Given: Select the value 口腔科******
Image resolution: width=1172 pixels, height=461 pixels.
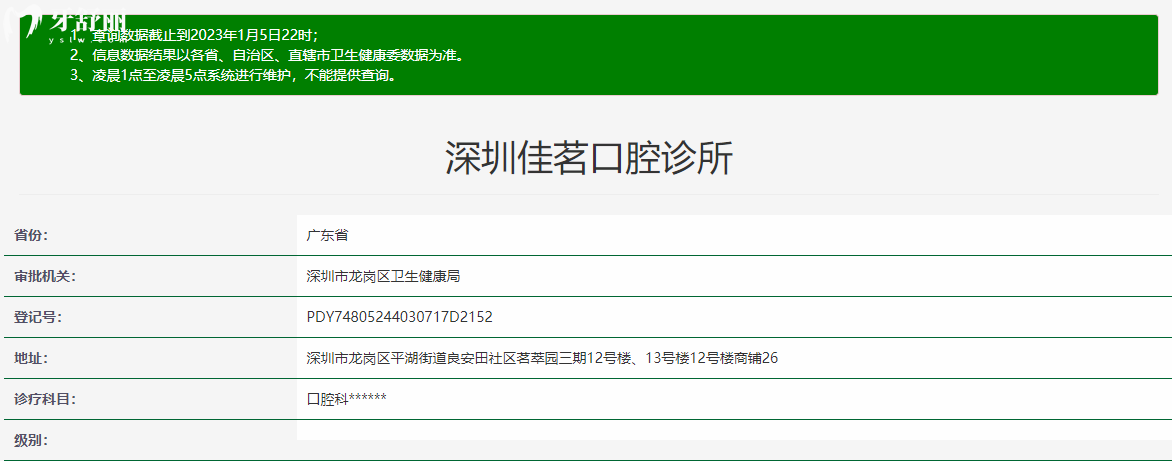Looking at the screenshot, I should pyautogui.click(x=346, y=399).
